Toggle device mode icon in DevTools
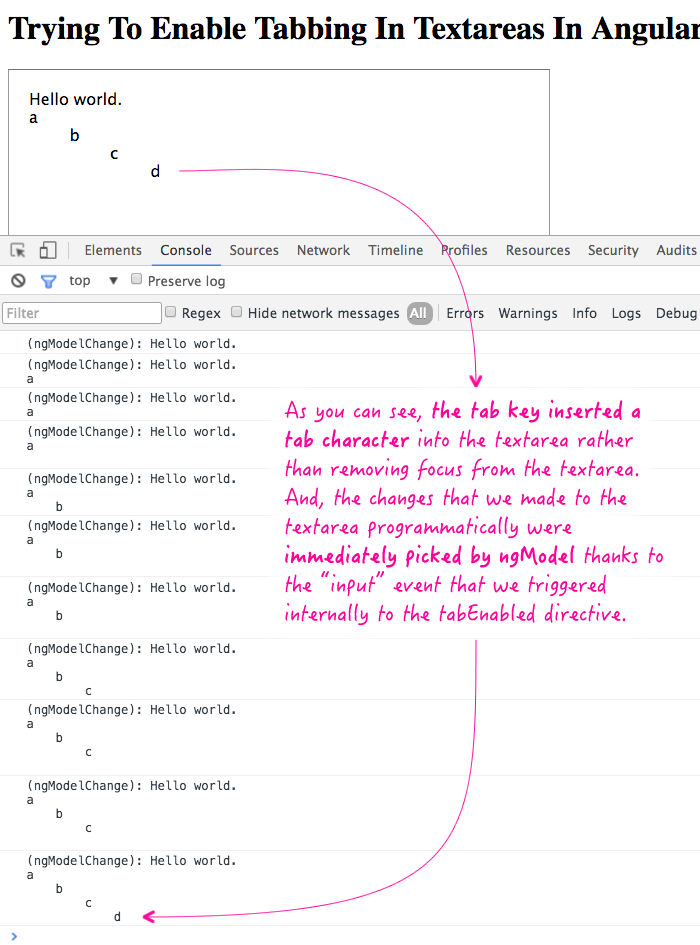Image resolution: width=700 pixels, height=945 pixels. coord(48,251)
